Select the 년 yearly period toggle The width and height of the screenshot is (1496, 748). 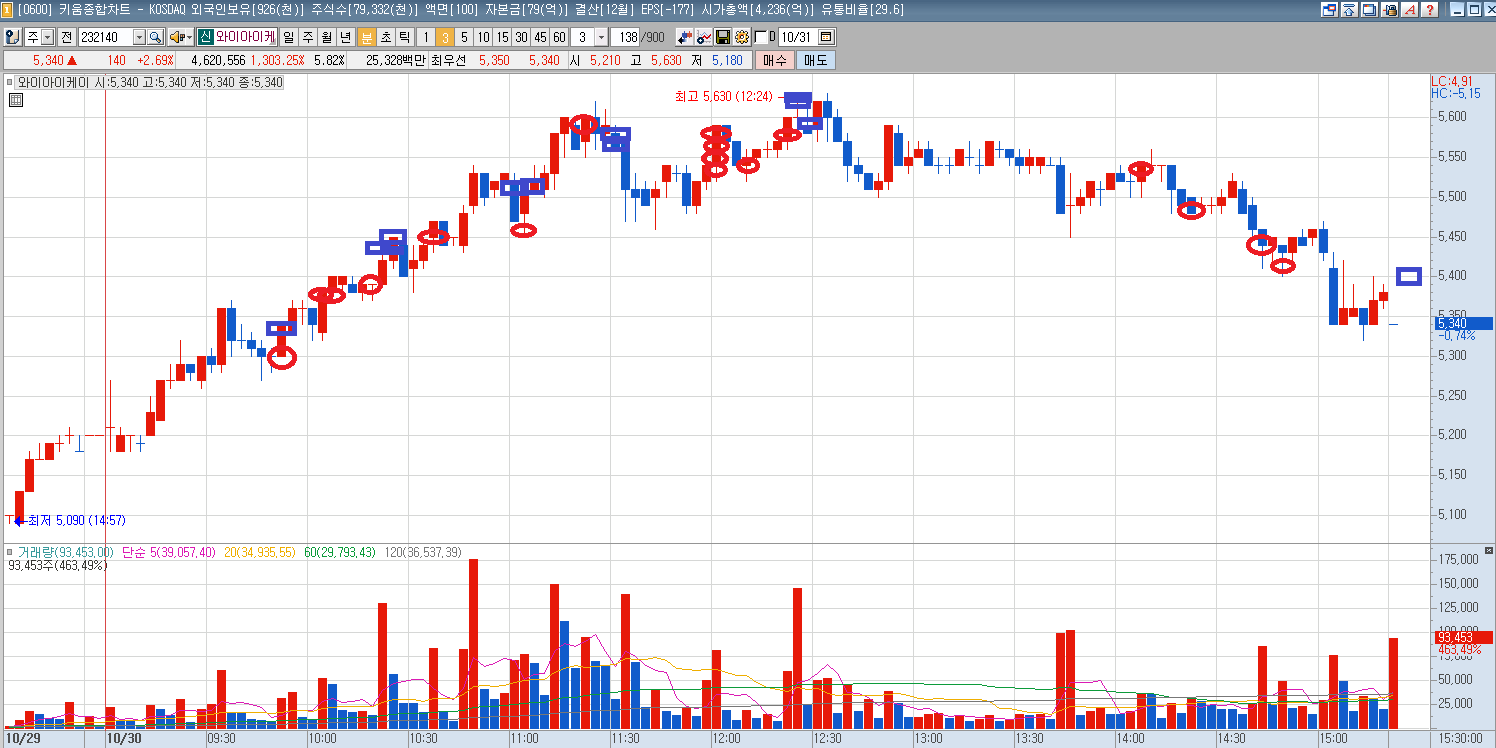click(x=346, y=37)
